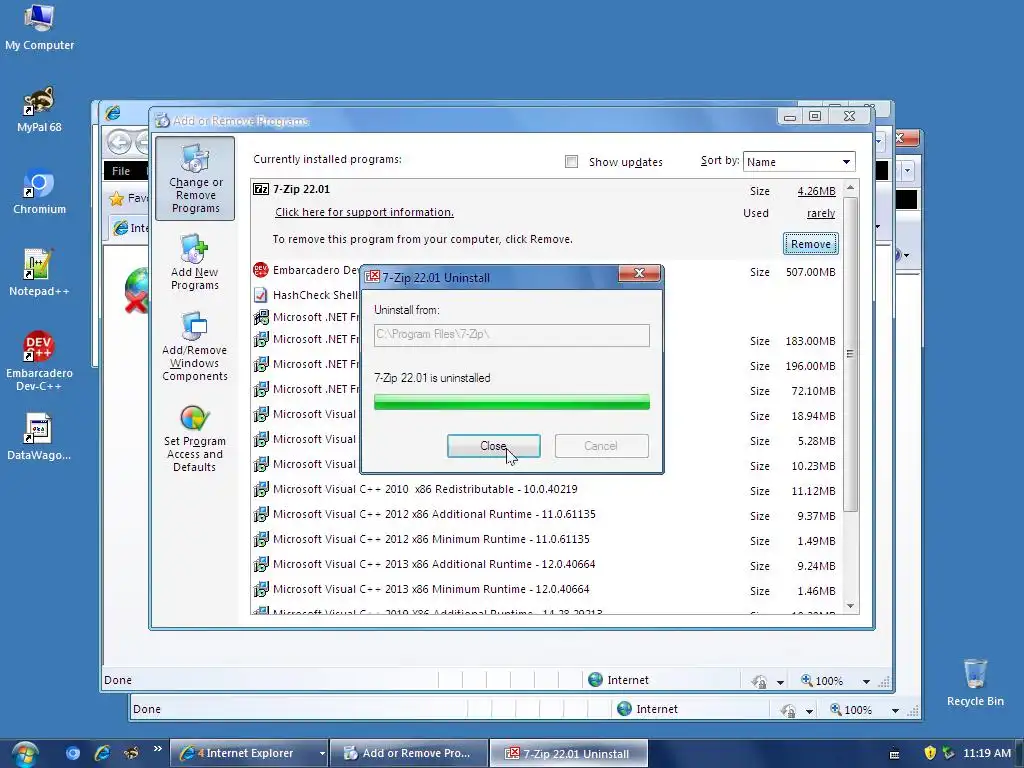Viewport: 1024px width, 768px height.
Task: Select the HashCheck Shell entry icon
Action: [x=261, y=295]
